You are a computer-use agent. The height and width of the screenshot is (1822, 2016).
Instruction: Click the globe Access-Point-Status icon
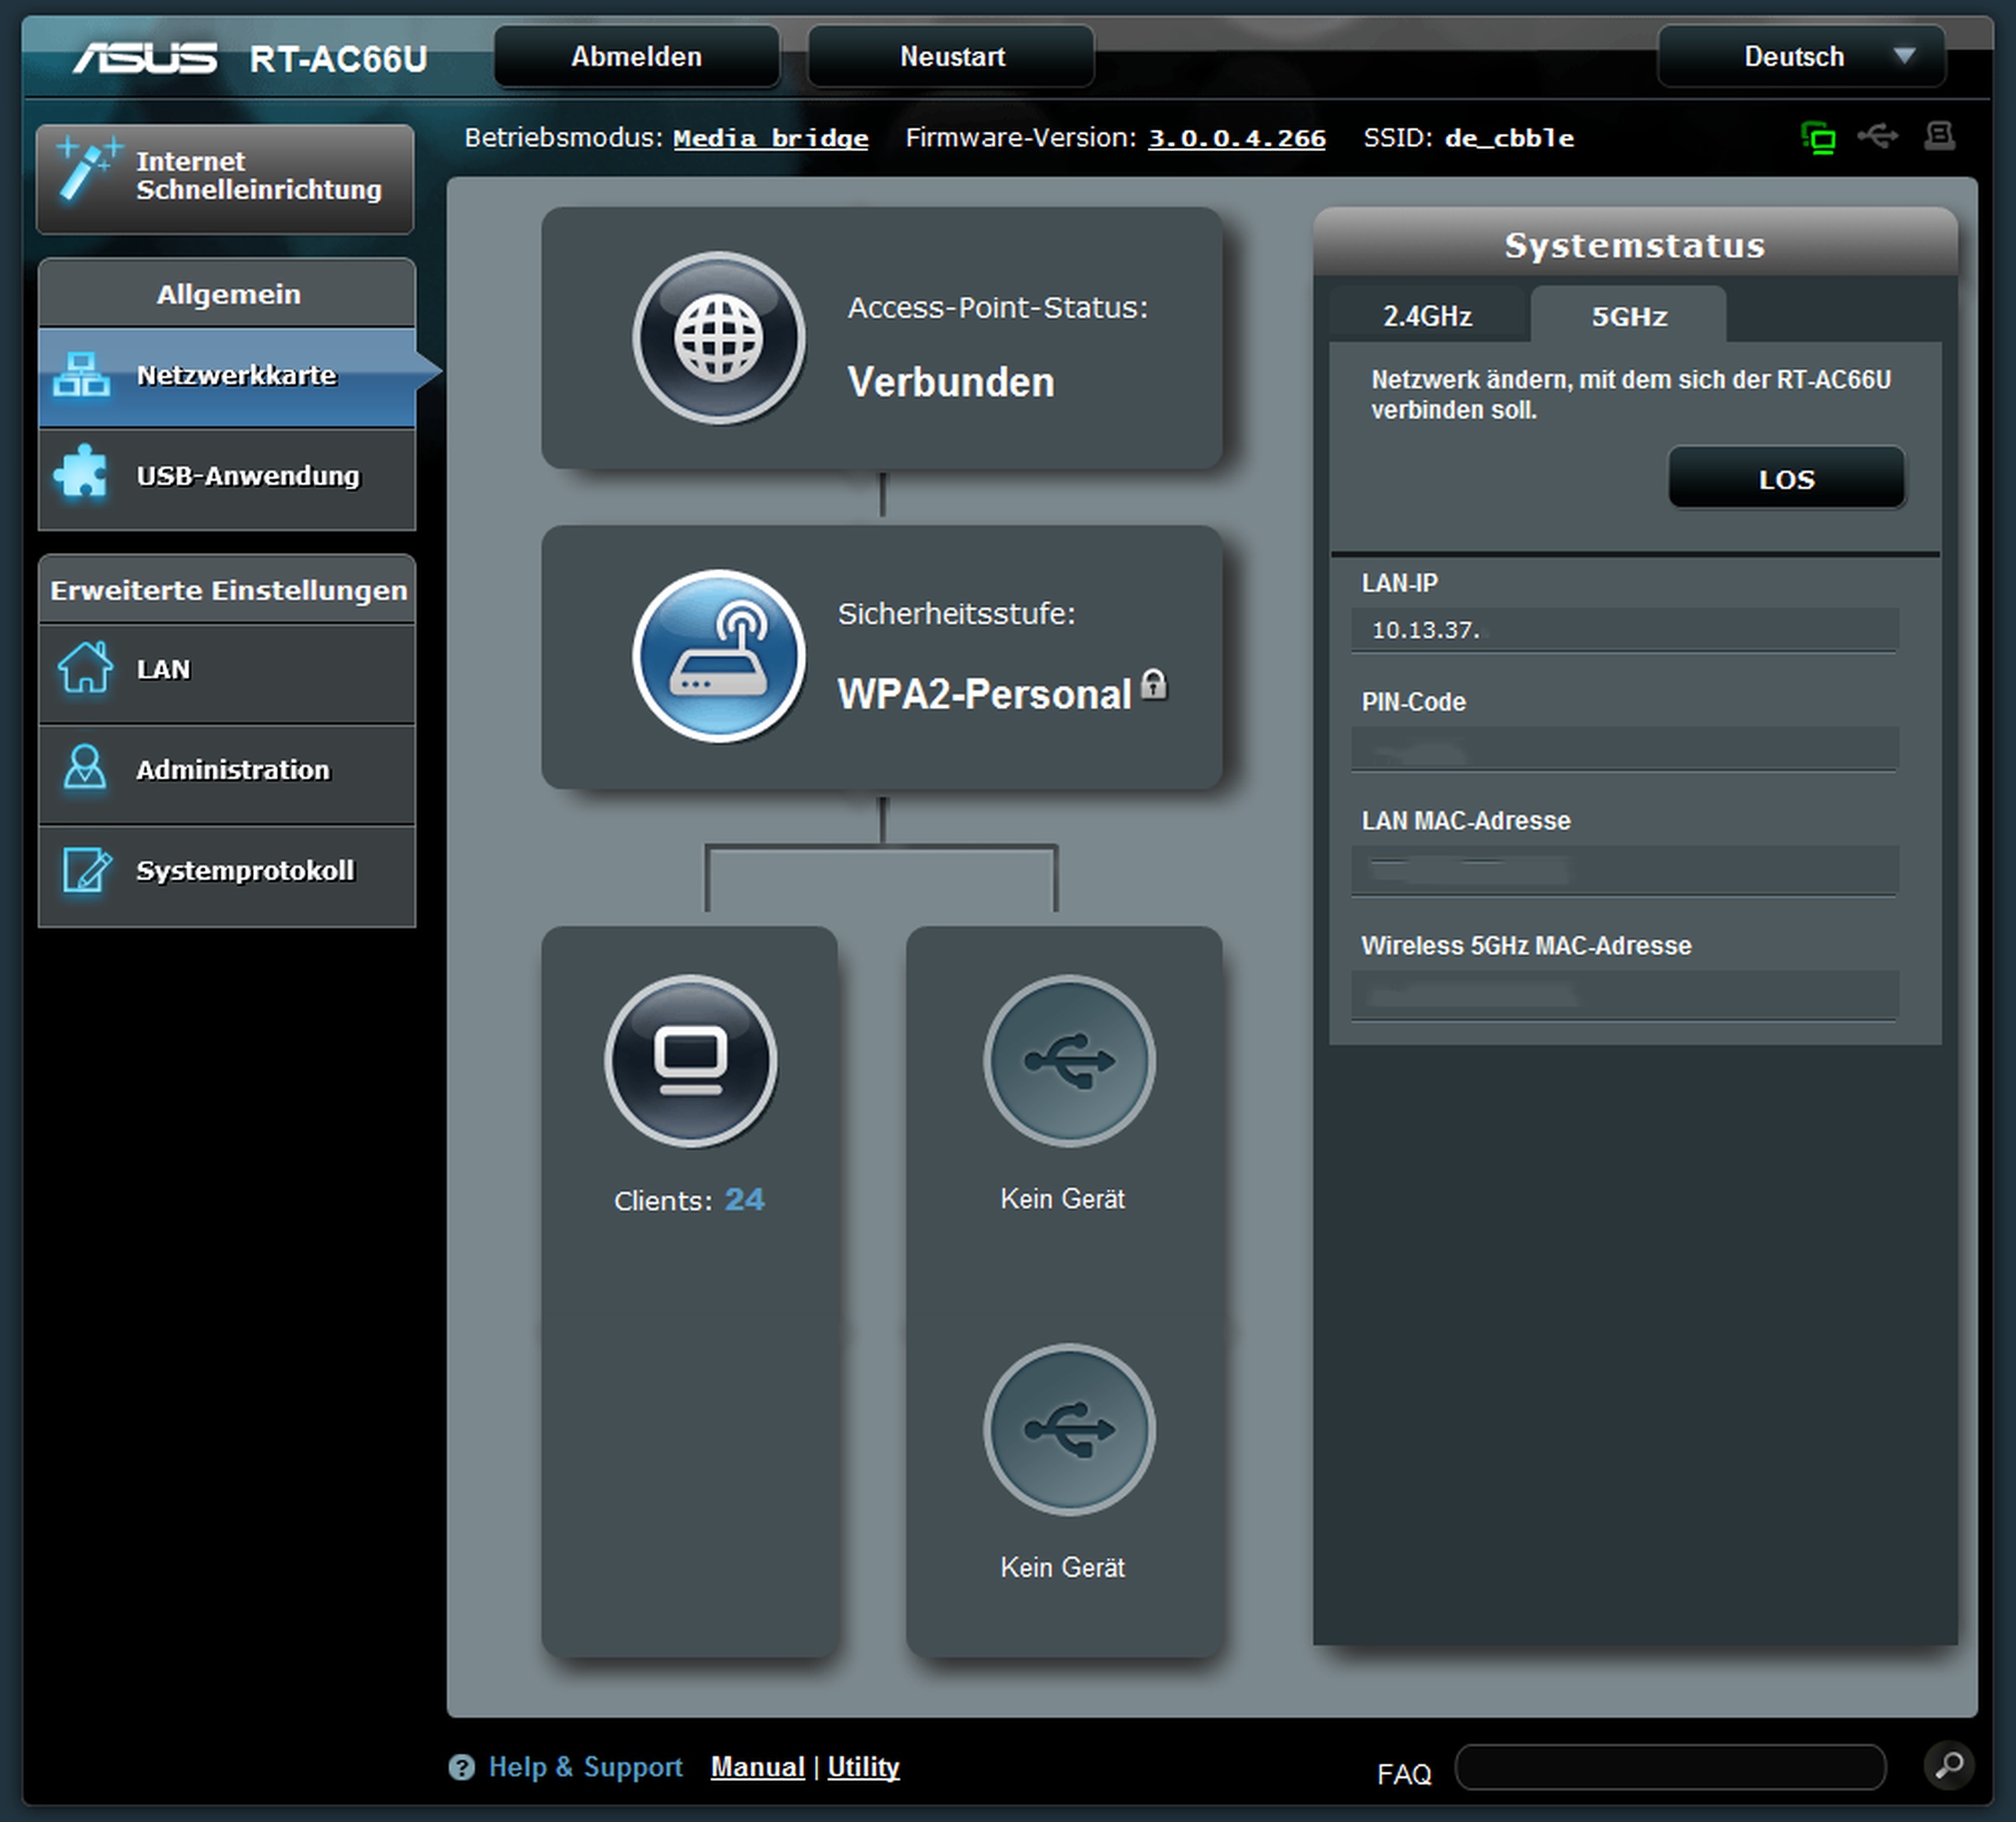tap(718, 338)
